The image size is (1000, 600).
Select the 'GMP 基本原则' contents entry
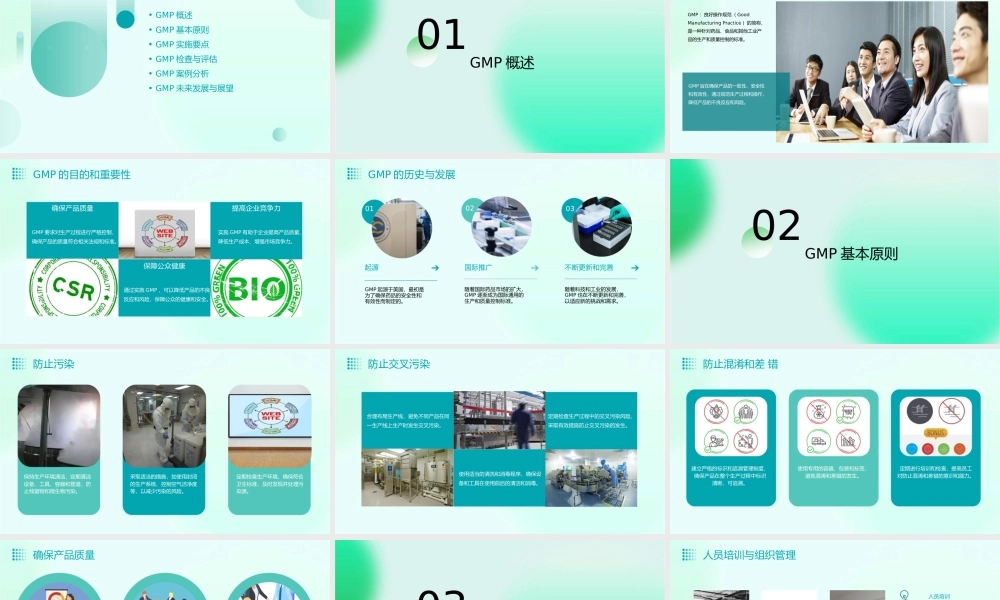[182, 29]
